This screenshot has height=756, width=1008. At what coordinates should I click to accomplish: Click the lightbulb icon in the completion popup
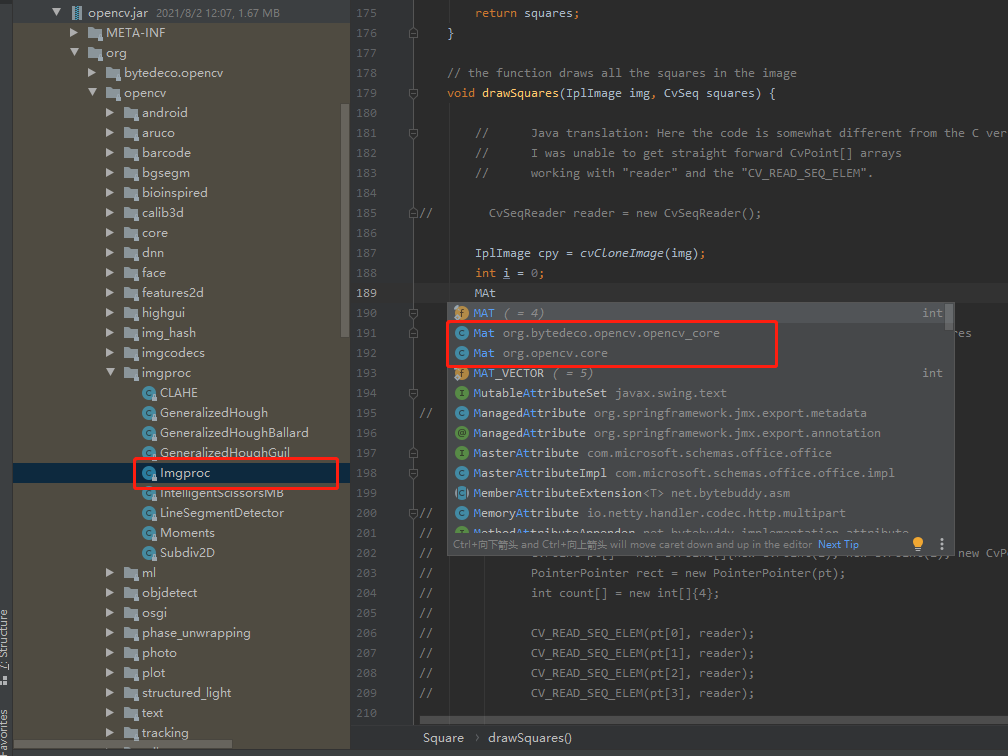(917, 543)
